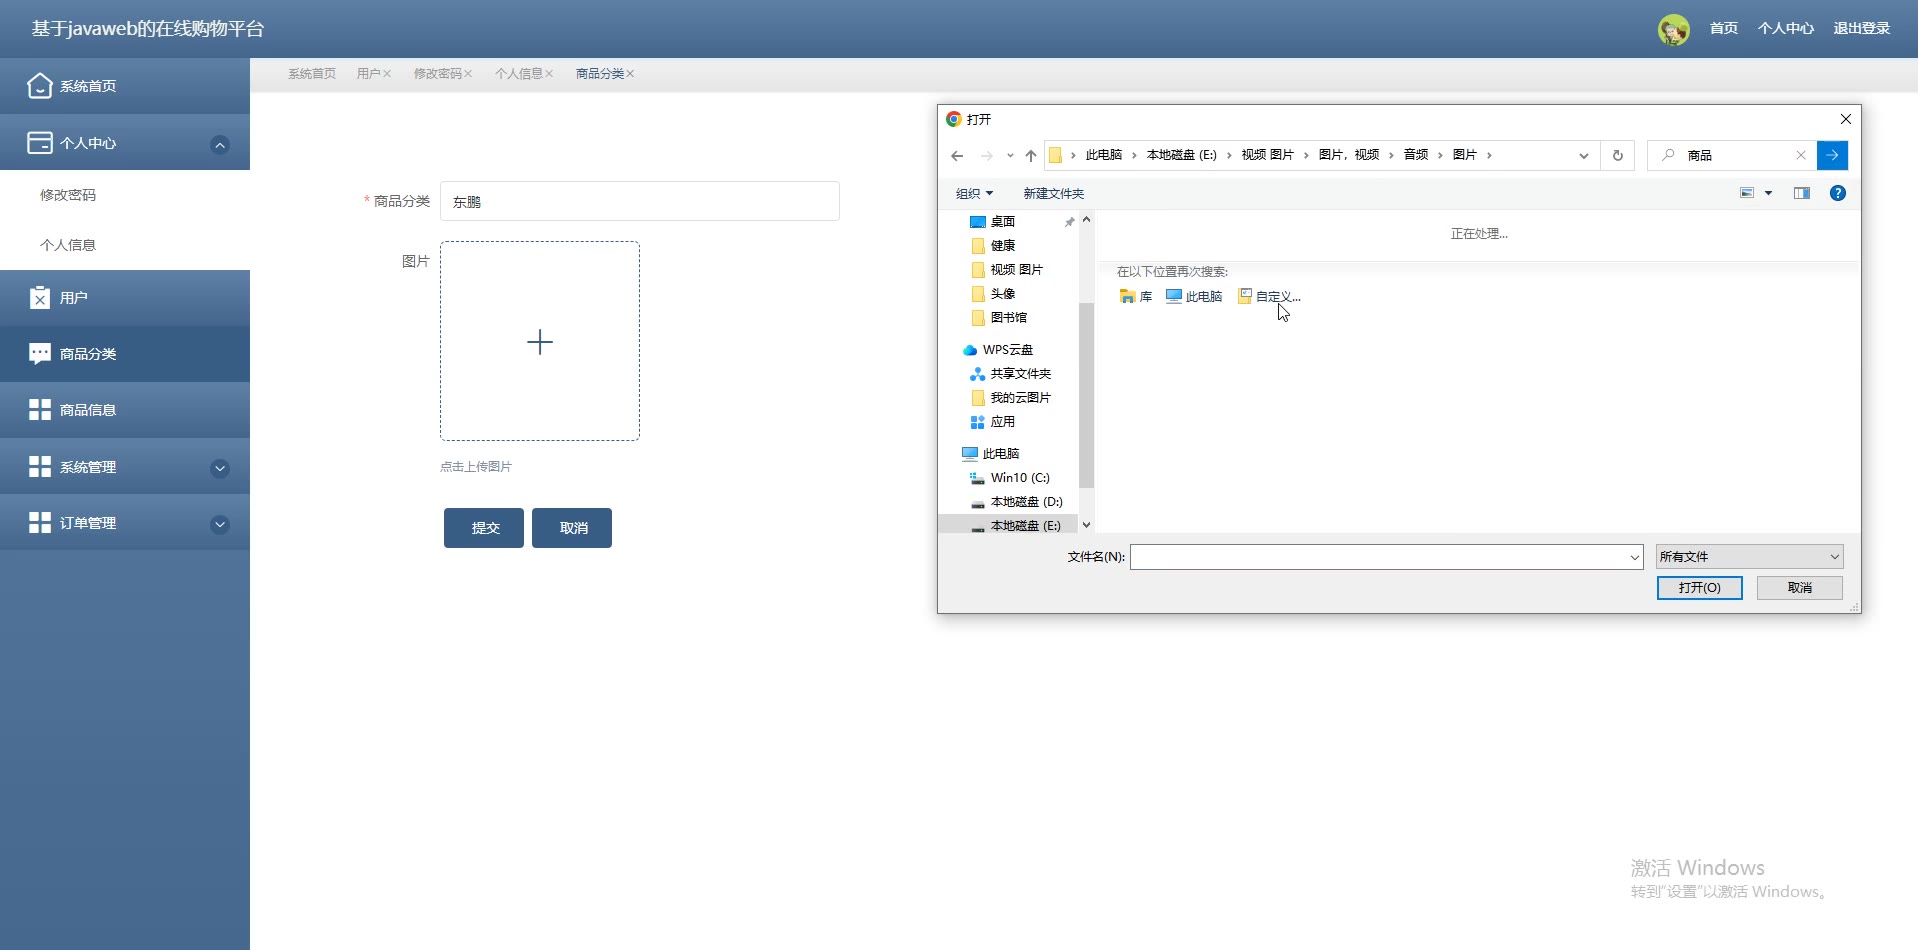Expand the 订单管理 sidebar menu

[x=220, y=524]
